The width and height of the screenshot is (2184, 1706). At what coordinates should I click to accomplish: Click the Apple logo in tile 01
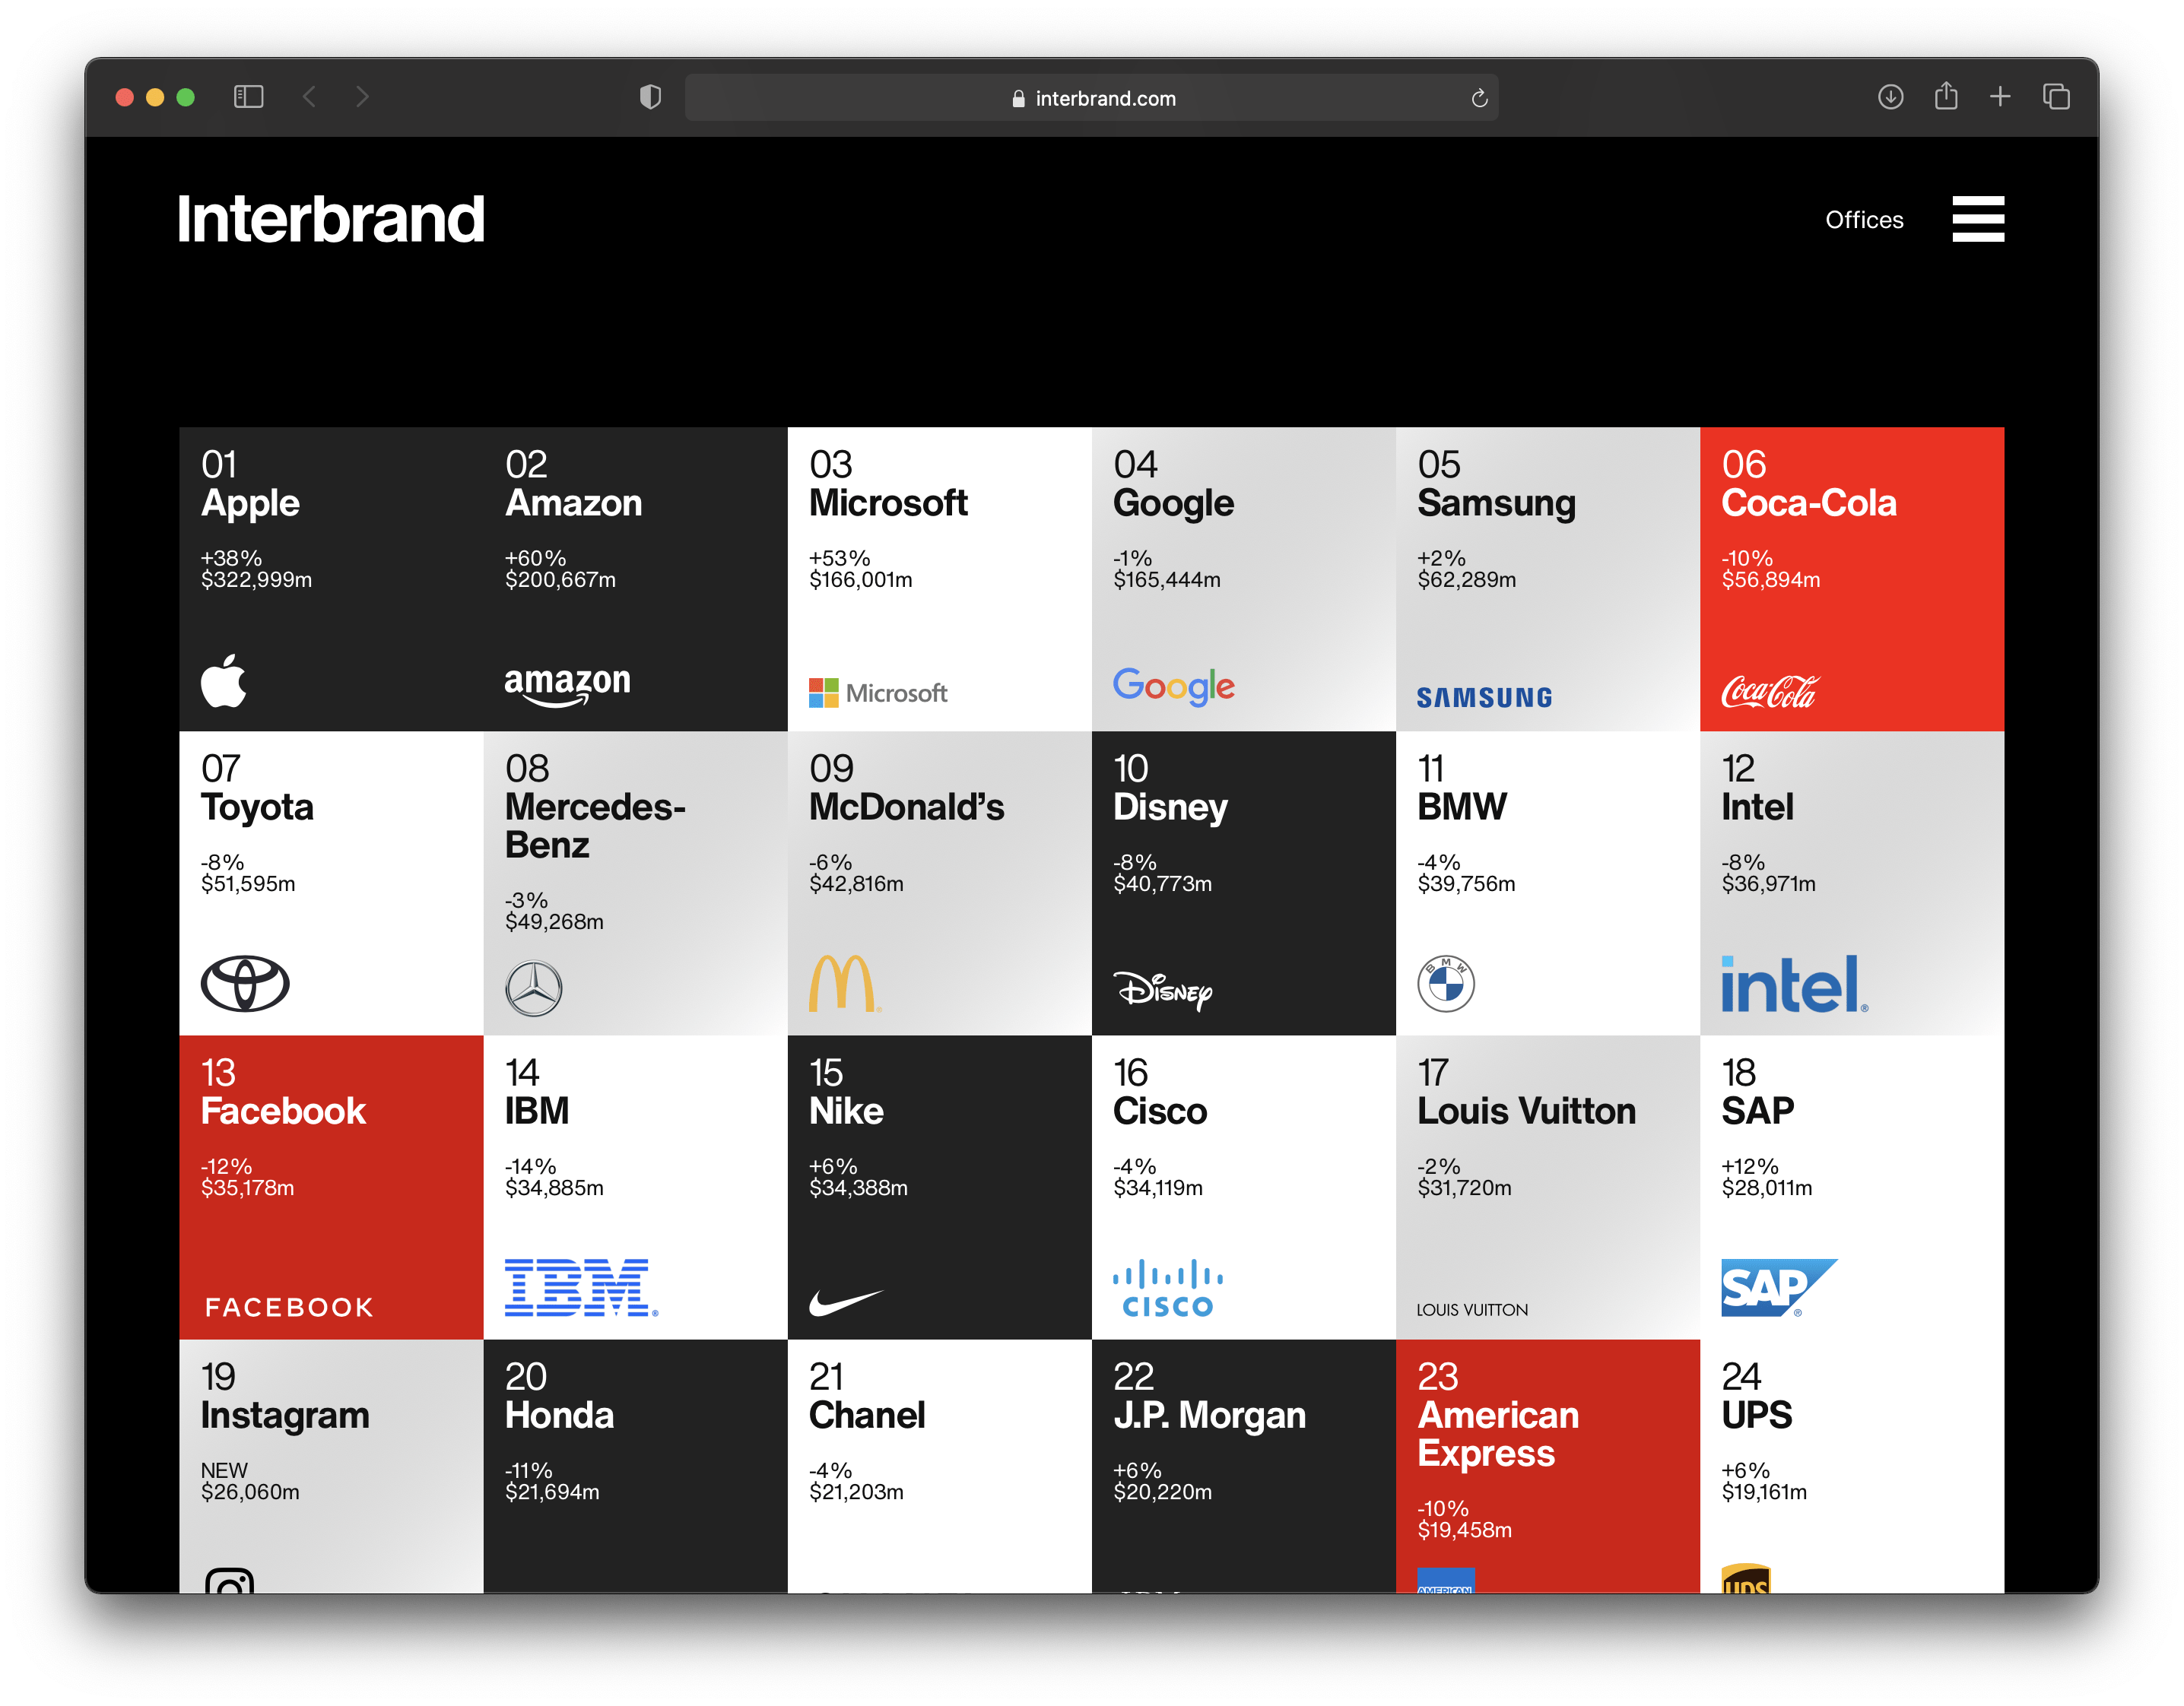coord(223,681)
